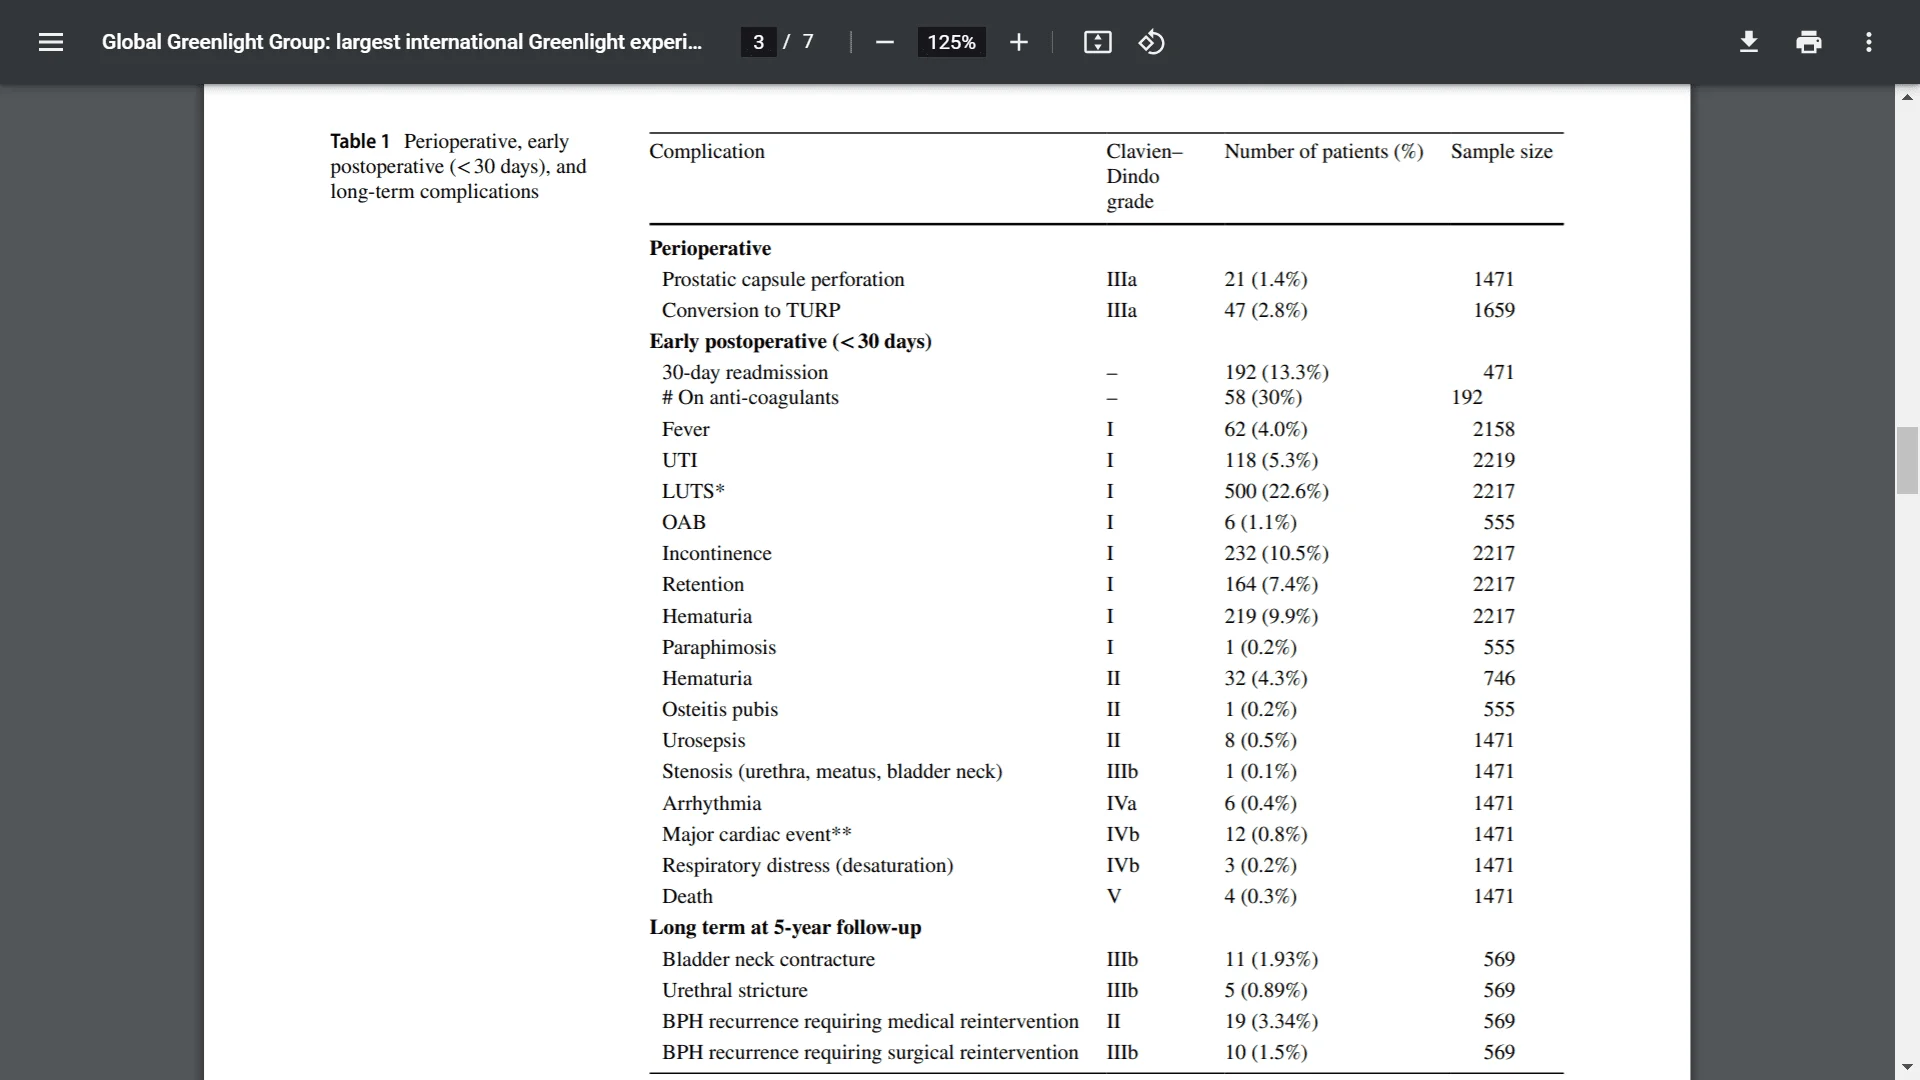Click 'Prostatic capsule perforation' row label

[x=783, y=279]
